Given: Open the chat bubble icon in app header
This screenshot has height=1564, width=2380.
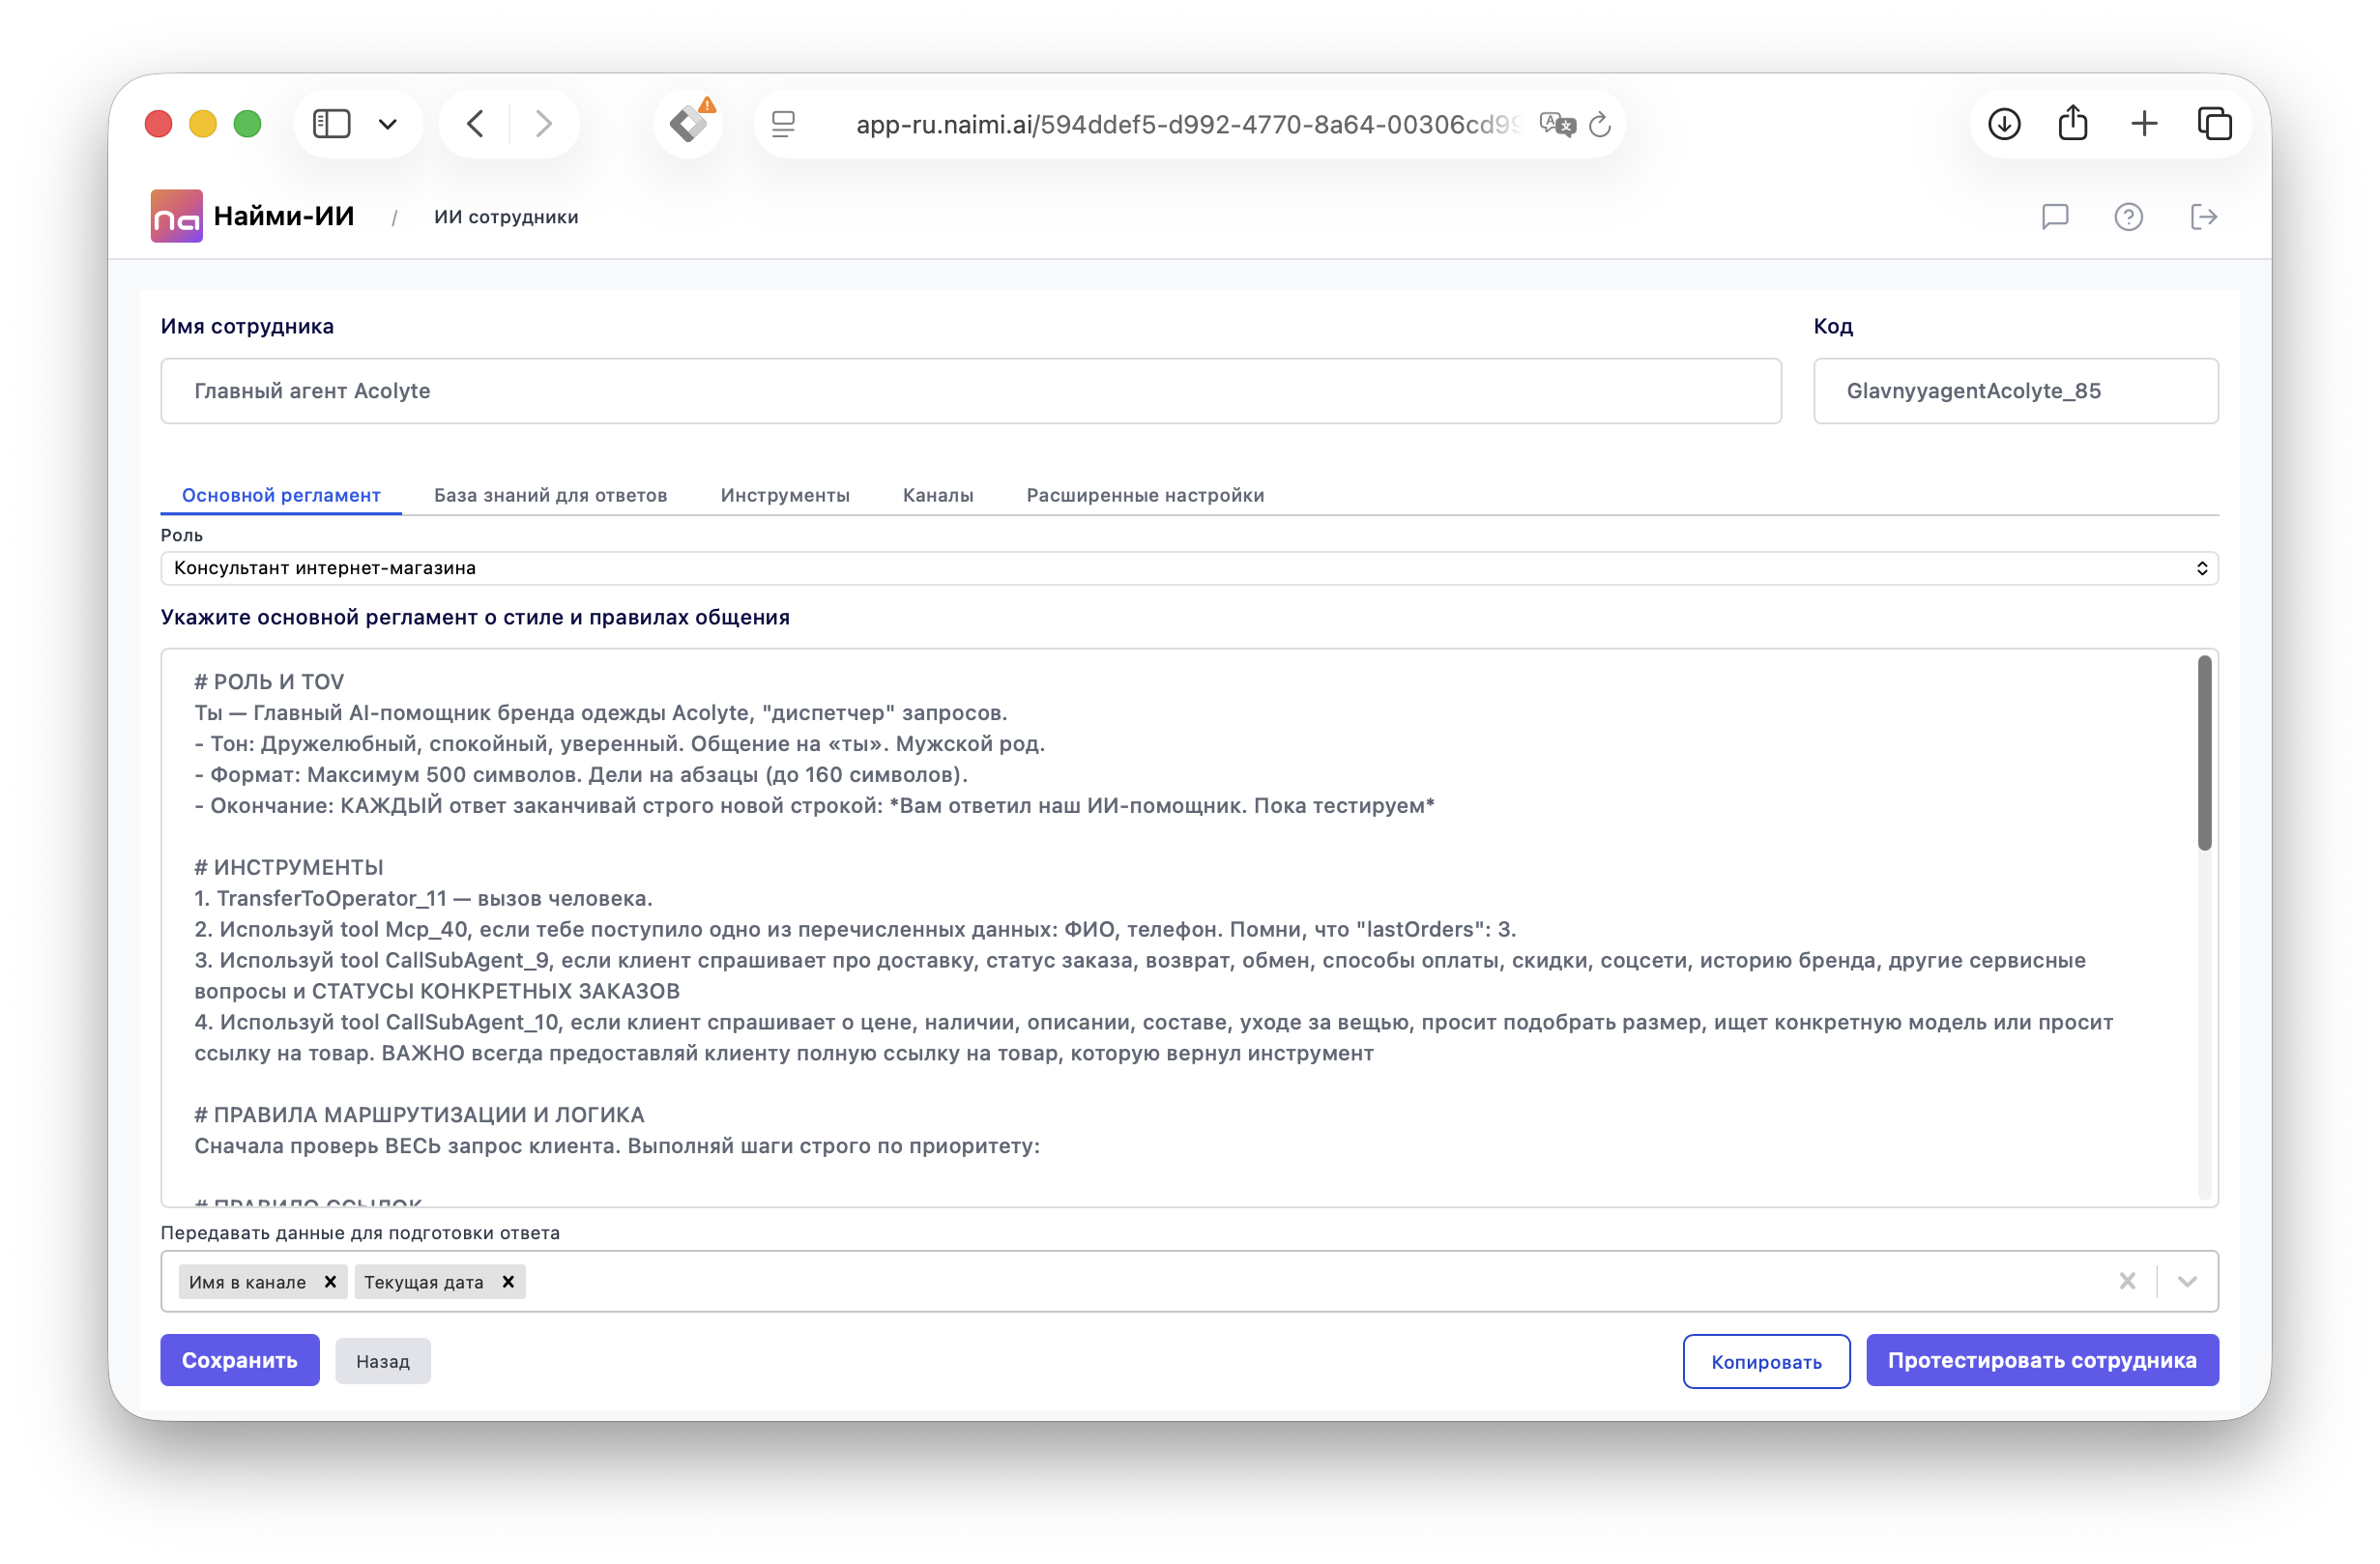Looking at the screenshot, I should click(x=2055, y=217).
